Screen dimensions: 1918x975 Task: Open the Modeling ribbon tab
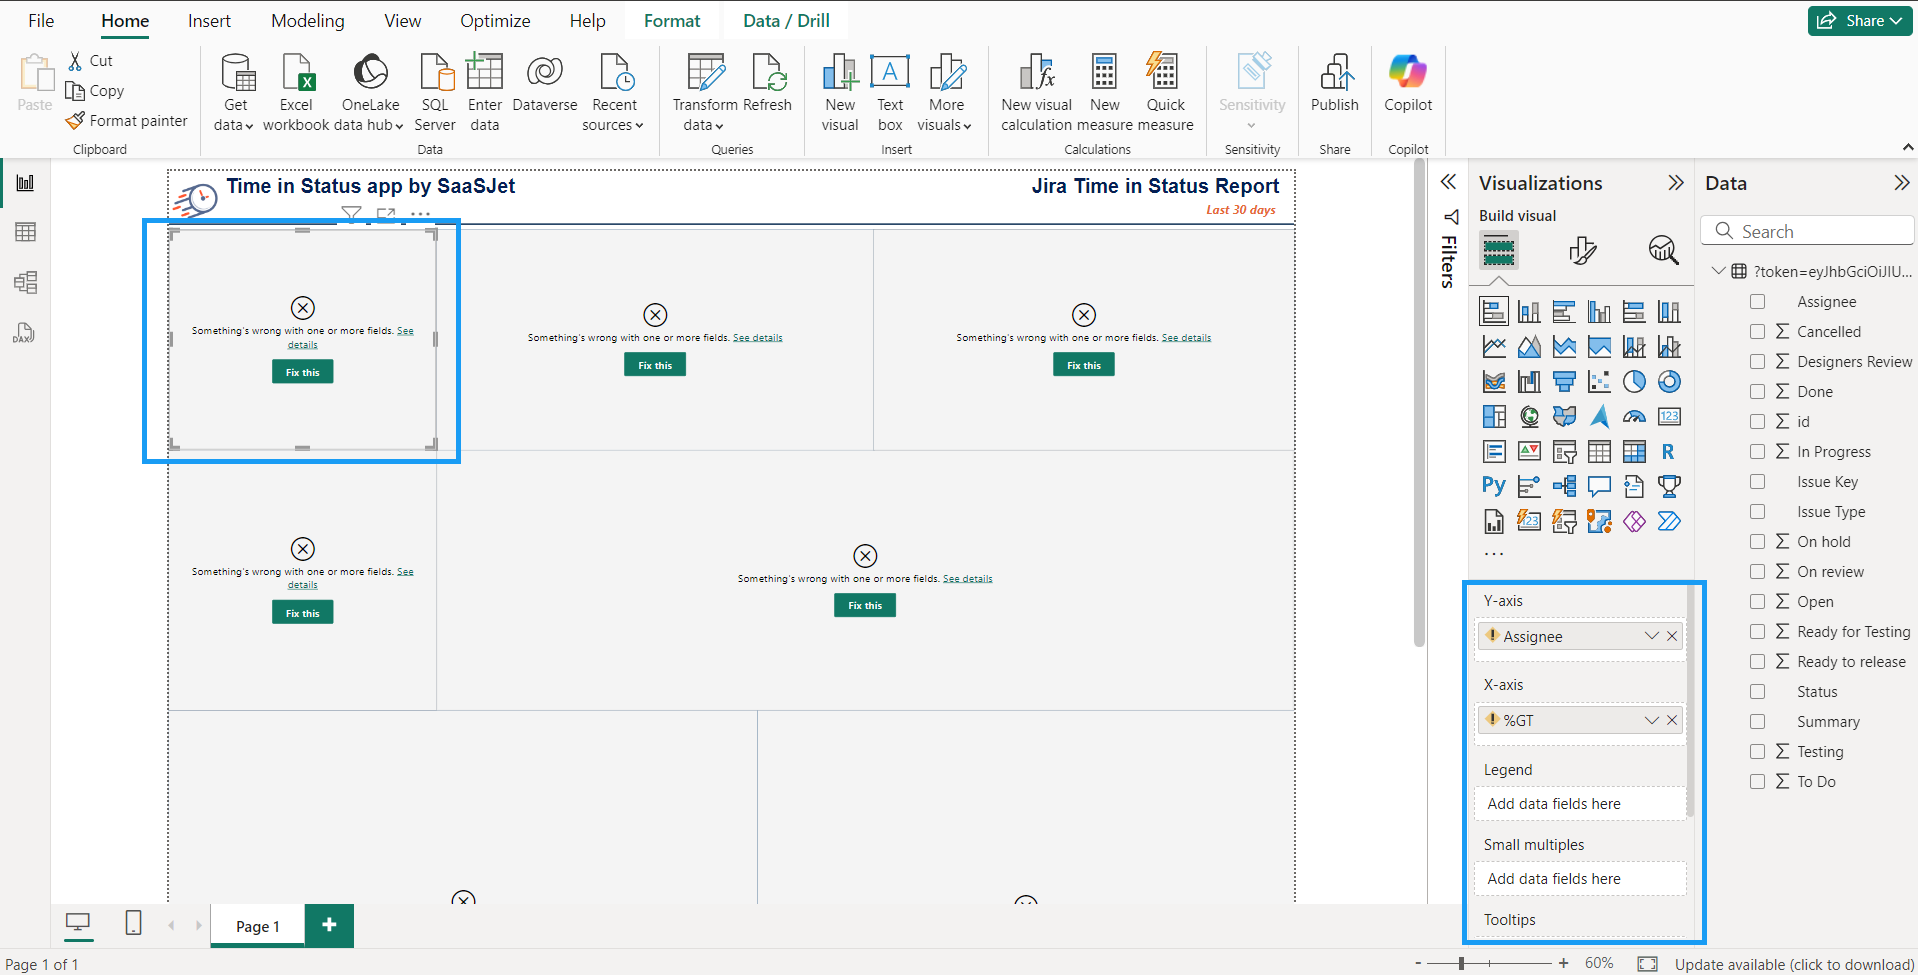pos(307,21)
